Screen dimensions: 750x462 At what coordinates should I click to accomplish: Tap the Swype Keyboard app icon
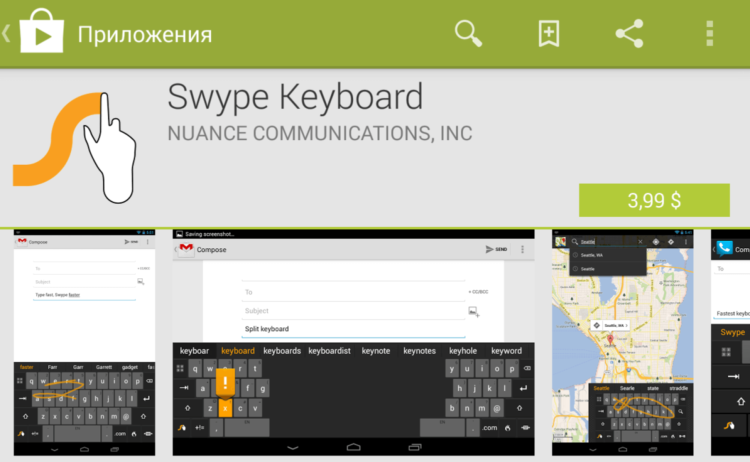(75, 147)
